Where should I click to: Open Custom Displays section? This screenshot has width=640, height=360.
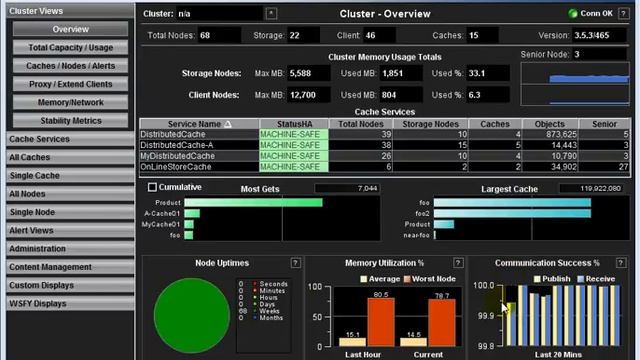(x=70, y=285)
